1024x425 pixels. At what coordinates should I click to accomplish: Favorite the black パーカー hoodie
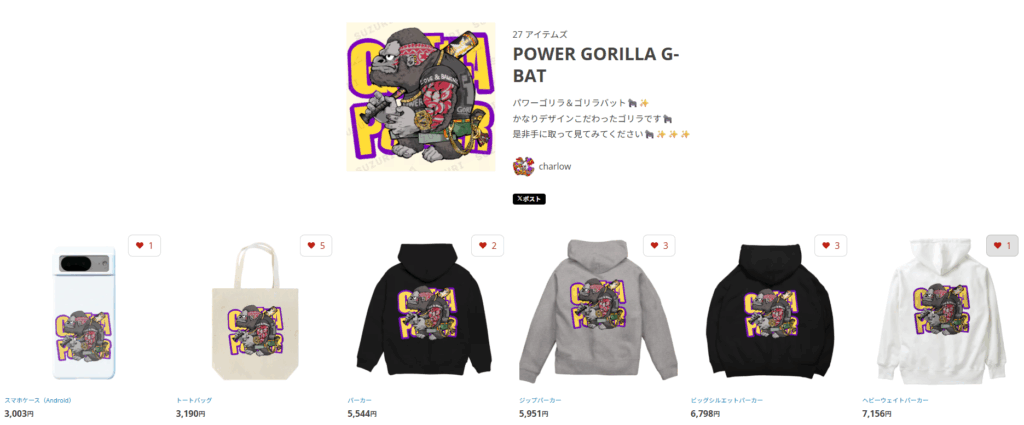[x=488, y=245]
